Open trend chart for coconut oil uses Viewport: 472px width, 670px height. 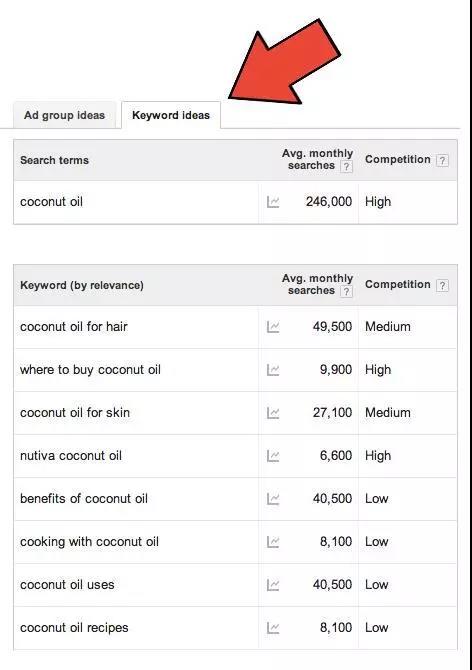273,585
